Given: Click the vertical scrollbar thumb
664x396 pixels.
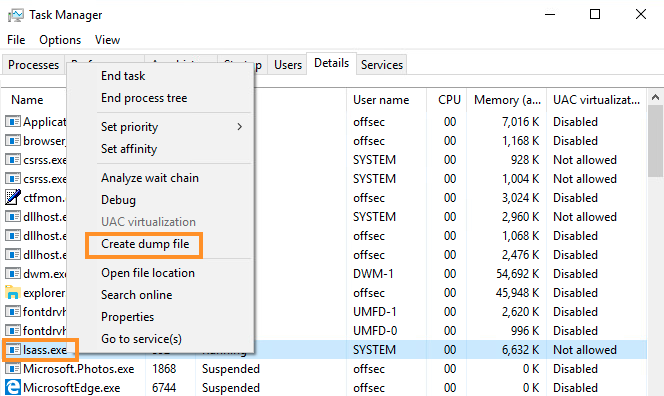Looking at the screenshot, I should click(656, 141).
